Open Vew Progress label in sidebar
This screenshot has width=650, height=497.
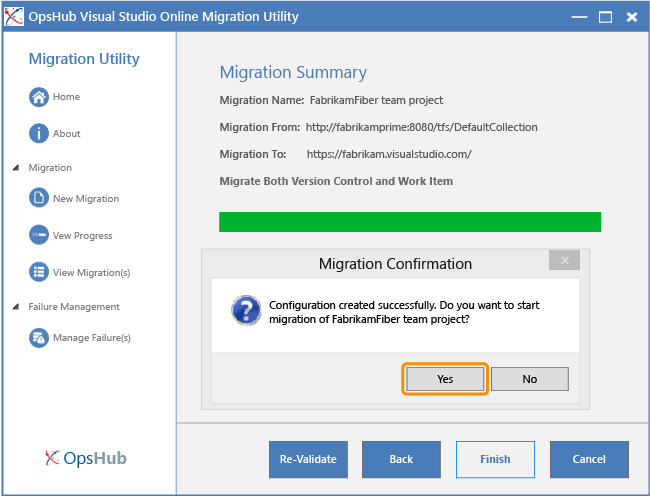click(82, 235)
